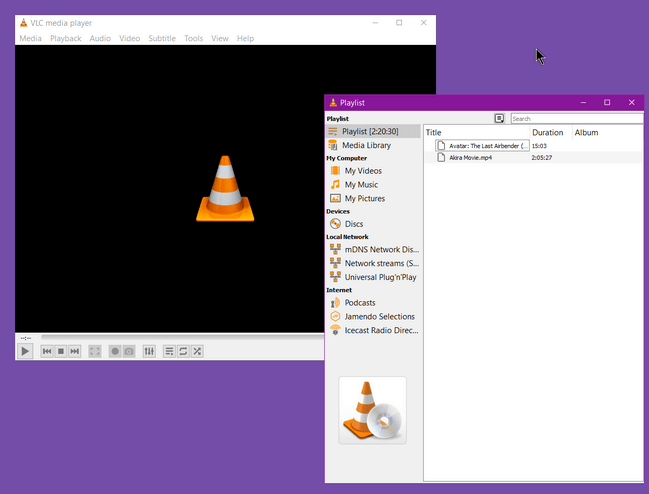Click the VLC cone logo in video area
The image size is (649, 494).
click(x=225, y=189)
